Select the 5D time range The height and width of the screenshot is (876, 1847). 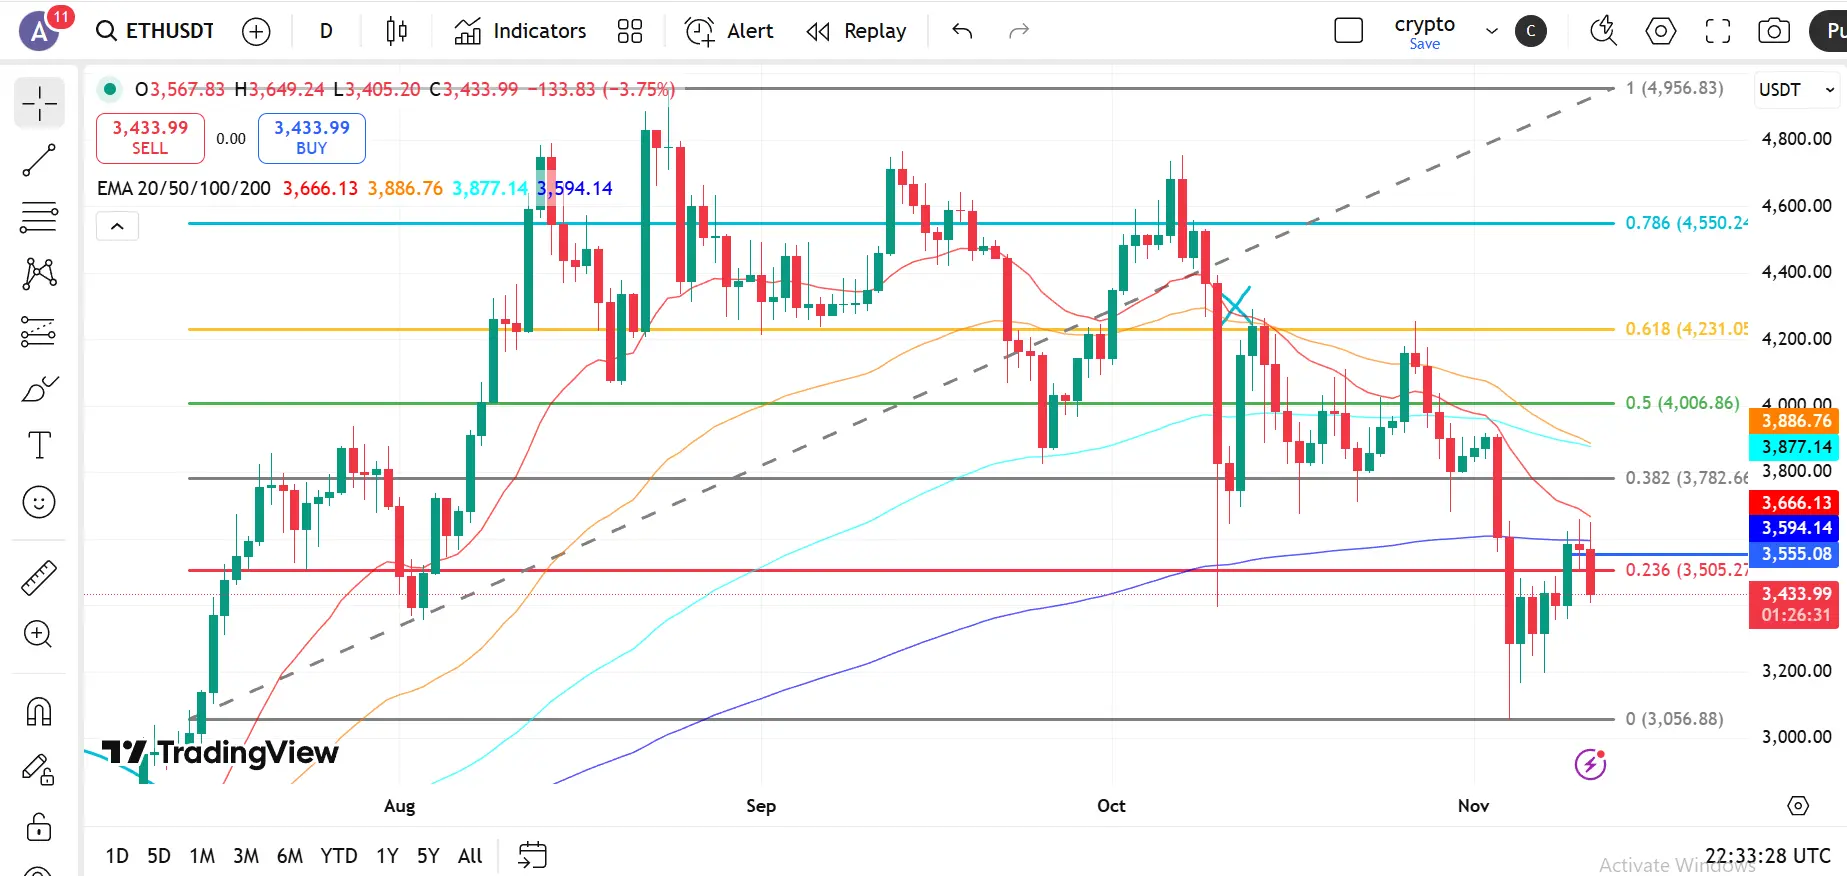[159, 856]
